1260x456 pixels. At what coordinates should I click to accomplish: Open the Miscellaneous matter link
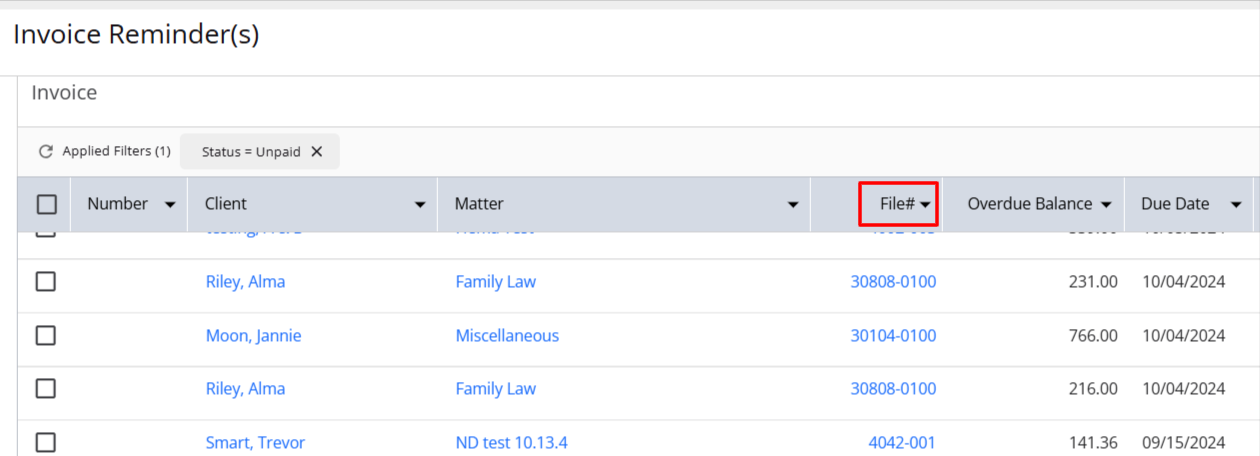(507, 336)
